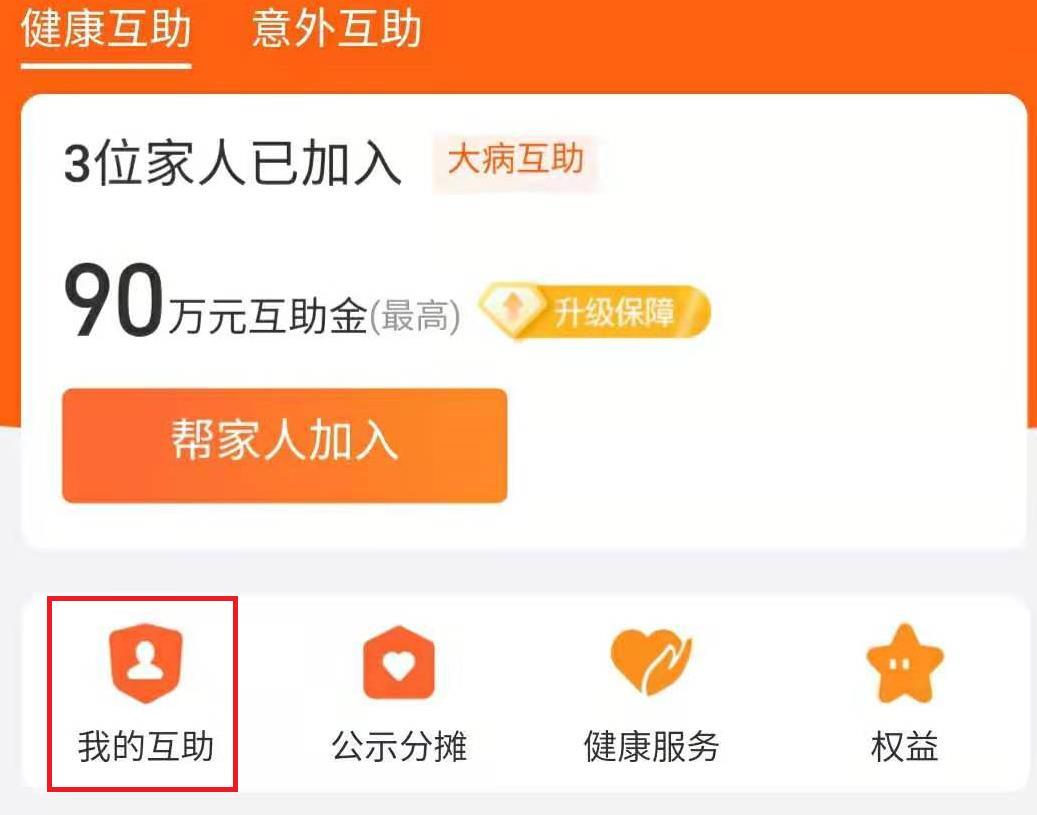
Task: Click the (最高) gray note
Action: pyautogui.click(x=414, y=316)
